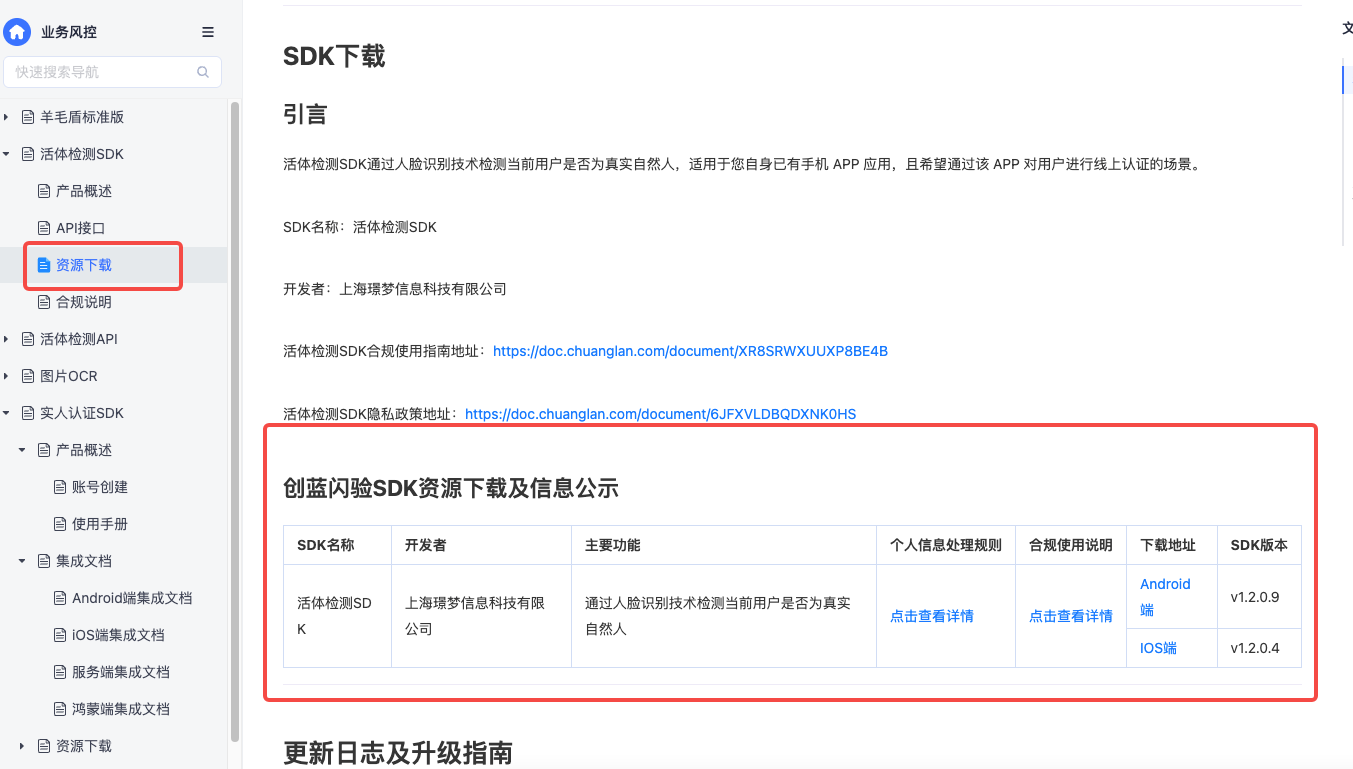
Task: Expand the 羊毛盾标准版 tree node
Action: [x=7, y=117]
